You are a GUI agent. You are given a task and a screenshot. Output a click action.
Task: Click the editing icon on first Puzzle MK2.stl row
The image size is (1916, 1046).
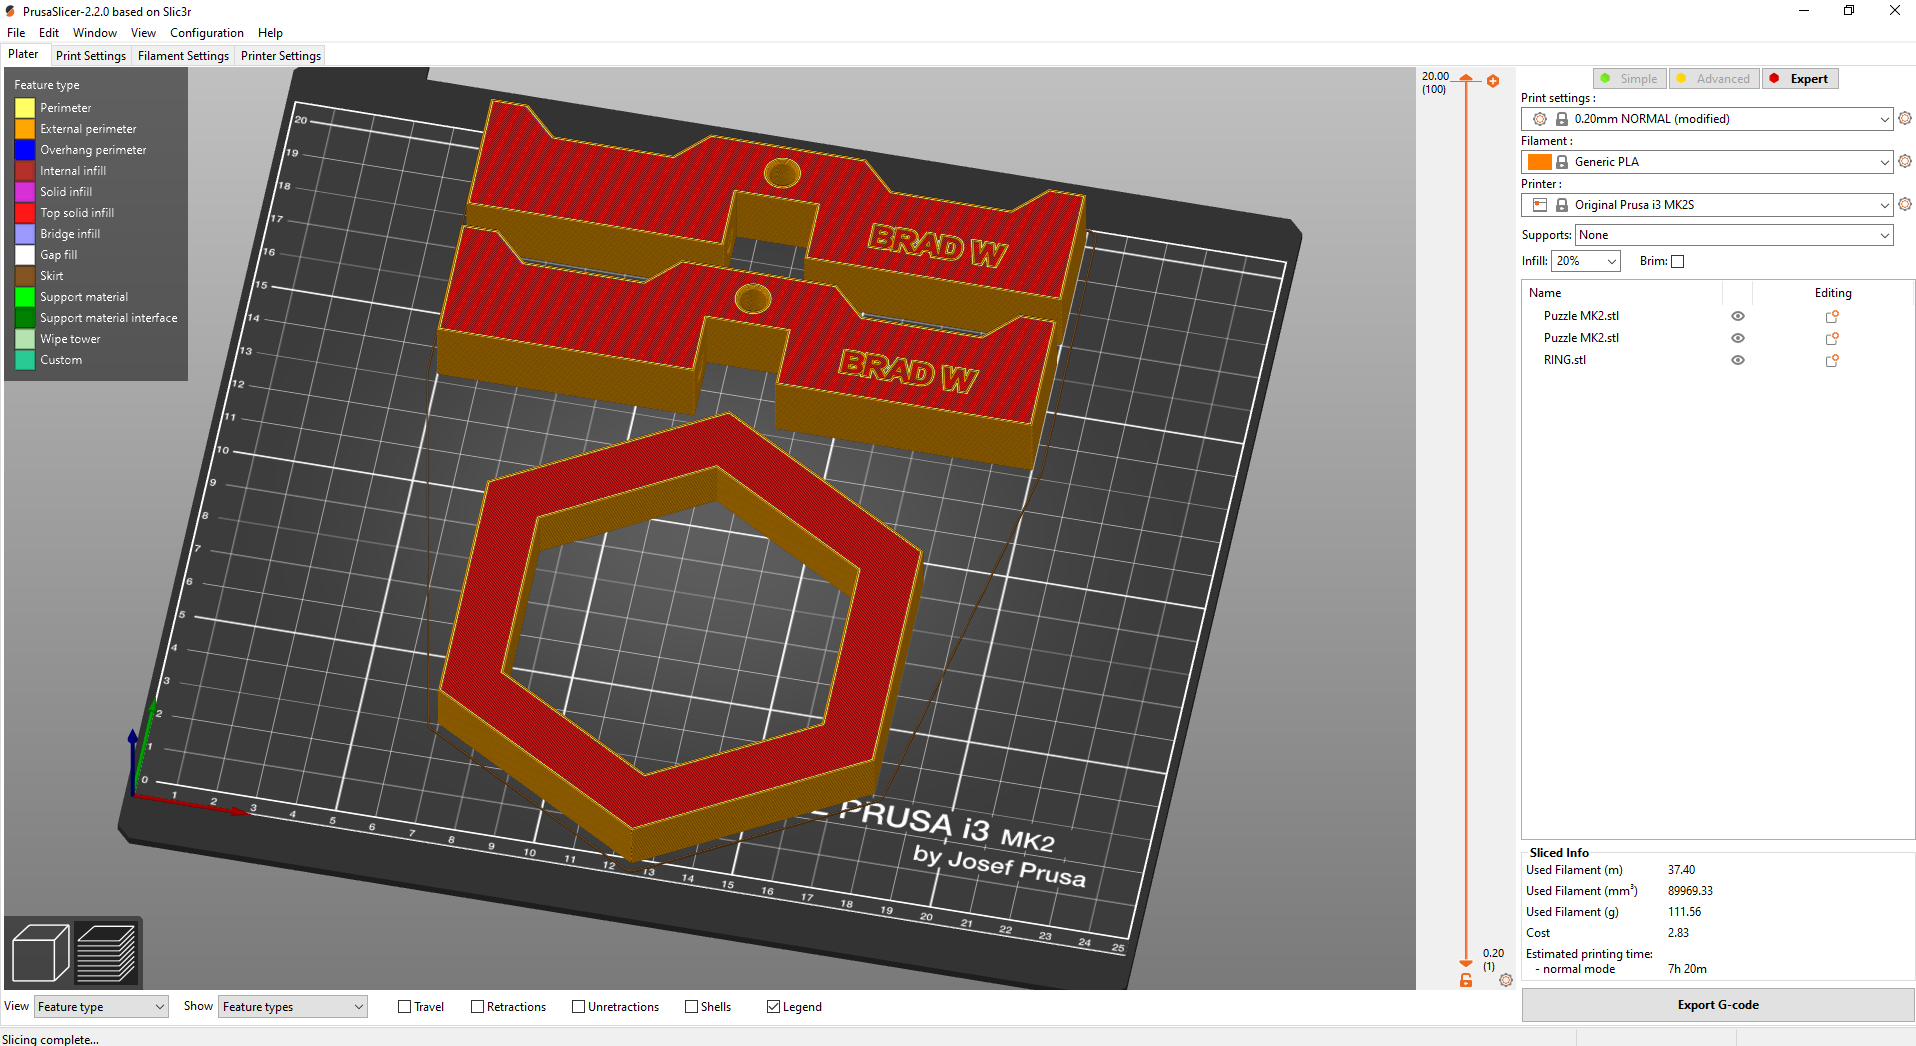(x=1832, y=316)
